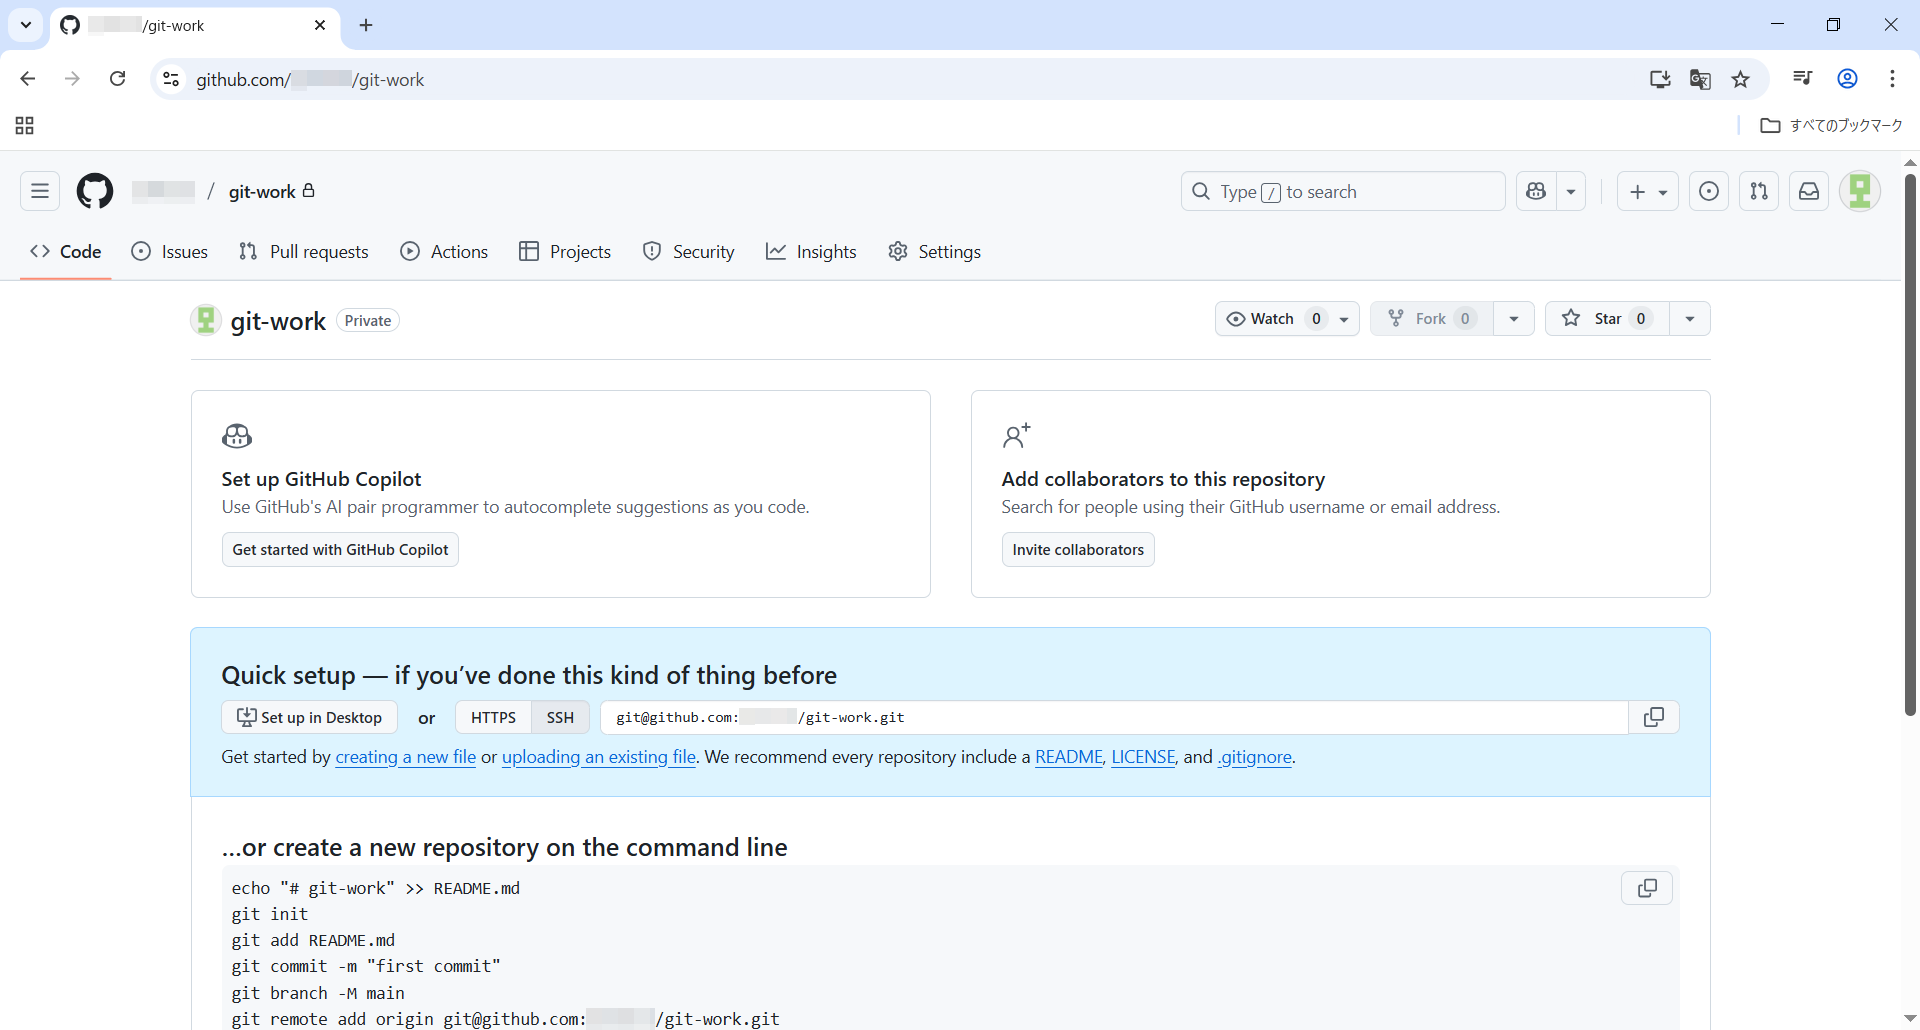Expand the Watch notifications dropdown
The height and width of the screenshot is (1030, 1920).
click(x=1344, y=319)
